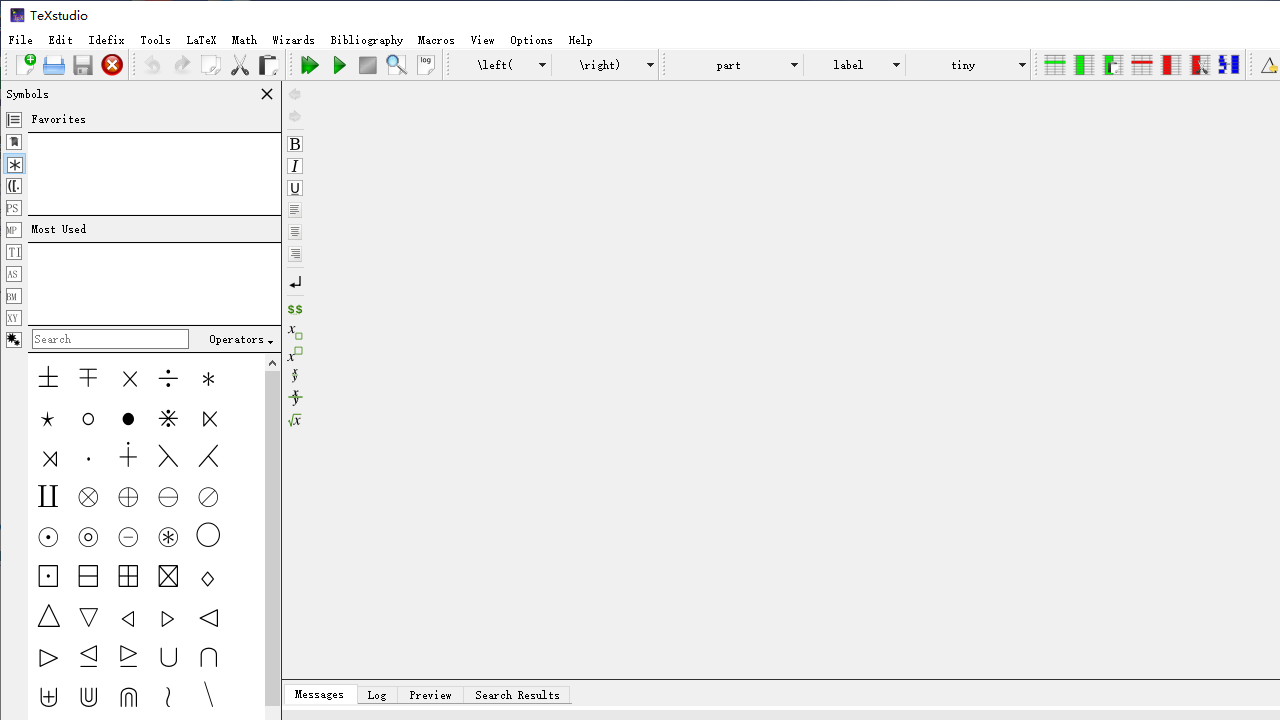The image size is (1280, 720).
Task: Open the log messages viewer icon
Action: pos(426,64)
